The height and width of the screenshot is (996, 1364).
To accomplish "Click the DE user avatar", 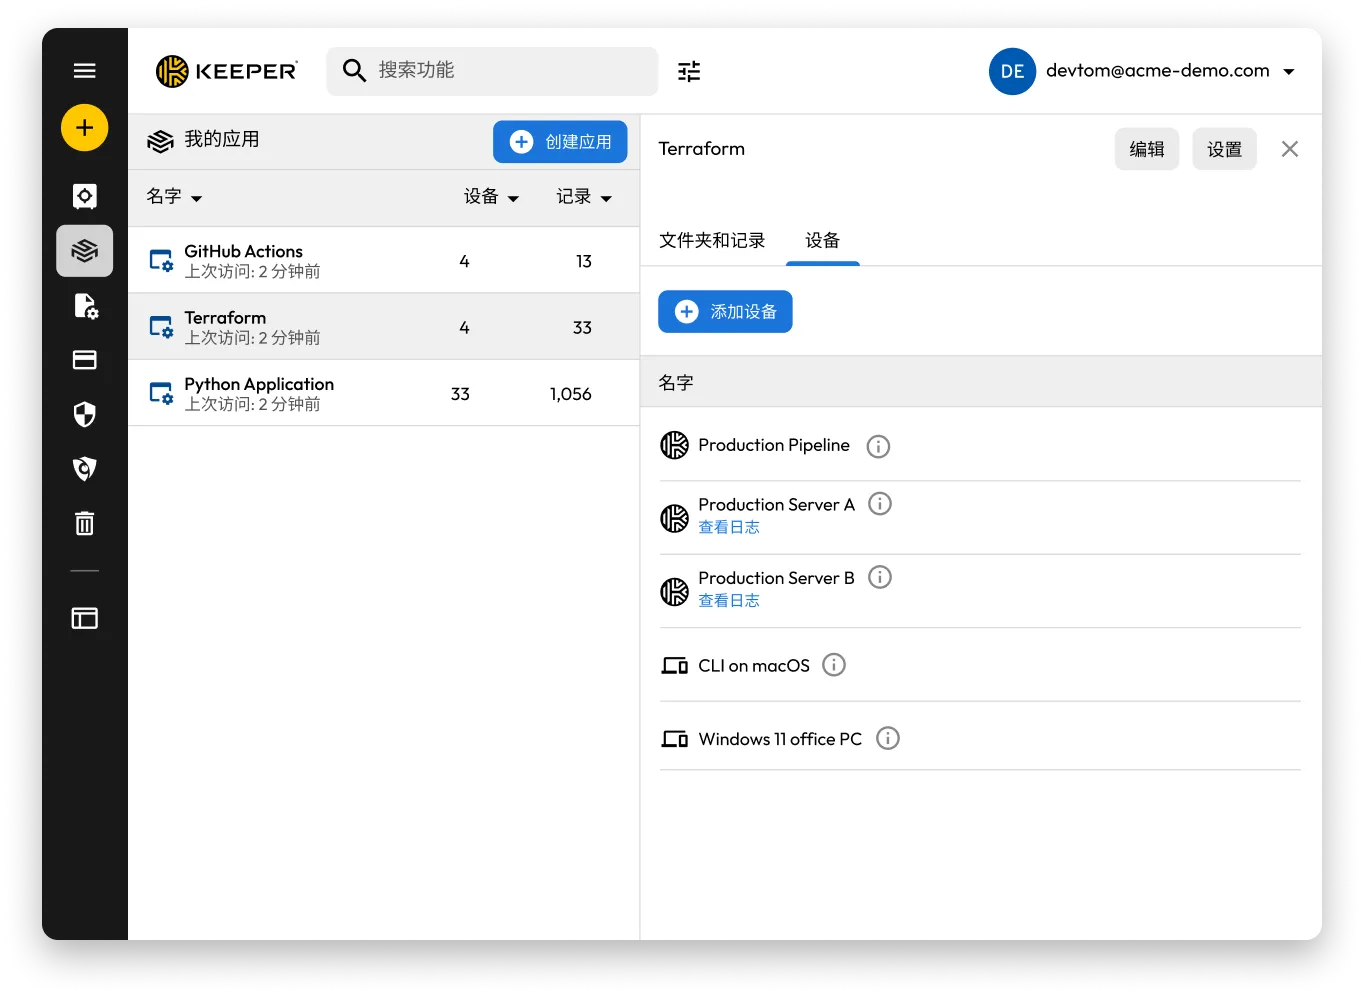I will click(x=1012, y=71).
